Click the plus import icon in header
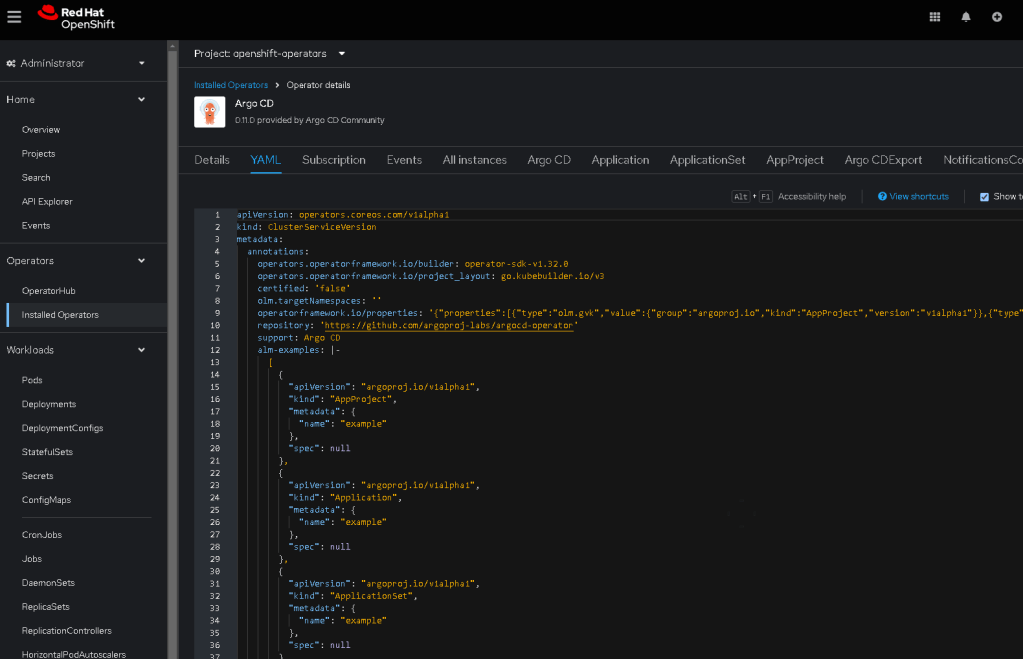This screenshot has width=1023, height=659. (996, 17)
